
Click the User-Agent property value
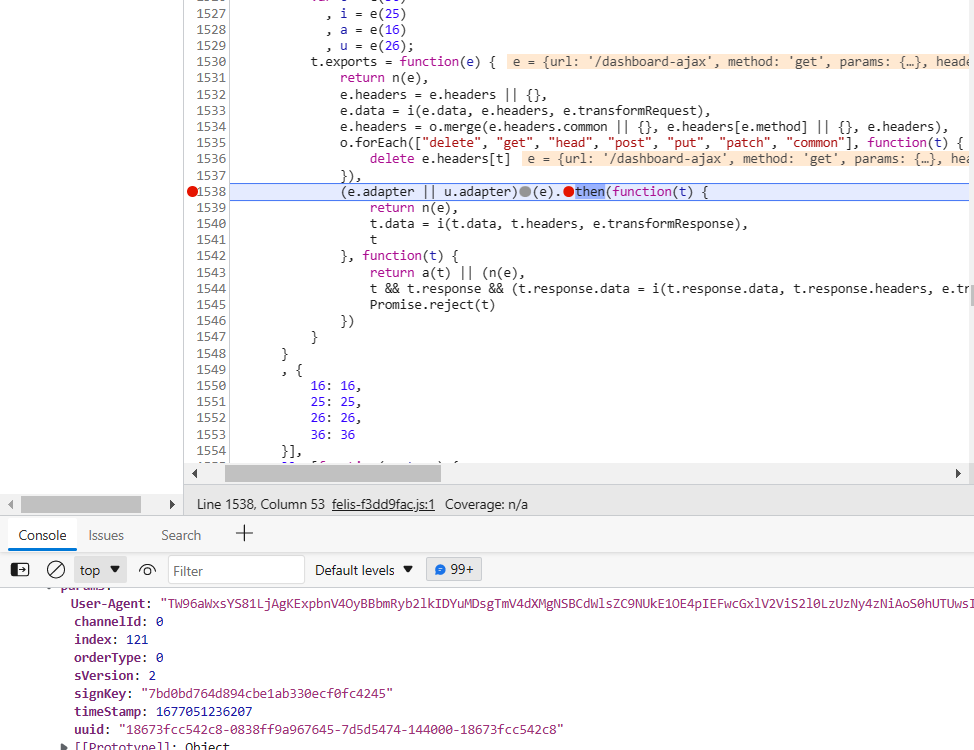(x=567, y=603)
